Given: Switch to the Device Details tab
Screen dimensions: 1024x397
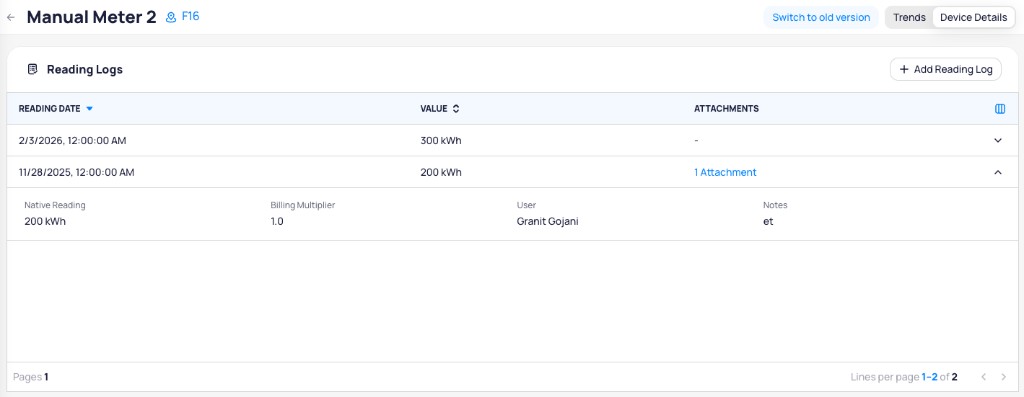Looking at the screenshot, I should click(973, 18).
